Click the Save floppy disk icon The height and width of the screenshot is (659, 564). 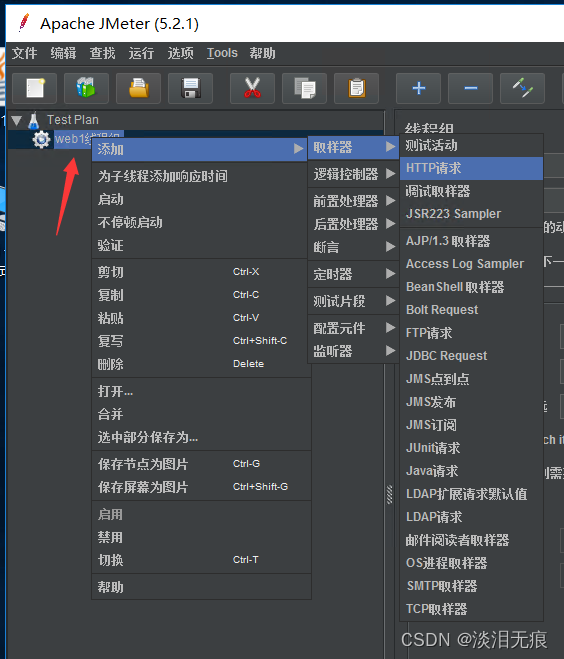(x=190, y=88)
